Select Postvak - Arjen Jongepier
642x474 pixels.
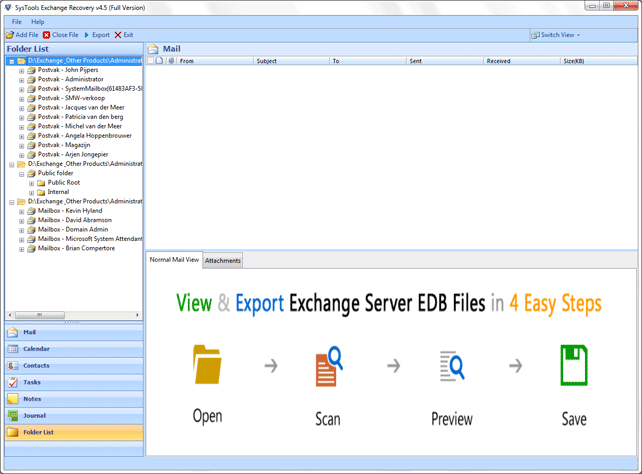[x=73, y=154]
